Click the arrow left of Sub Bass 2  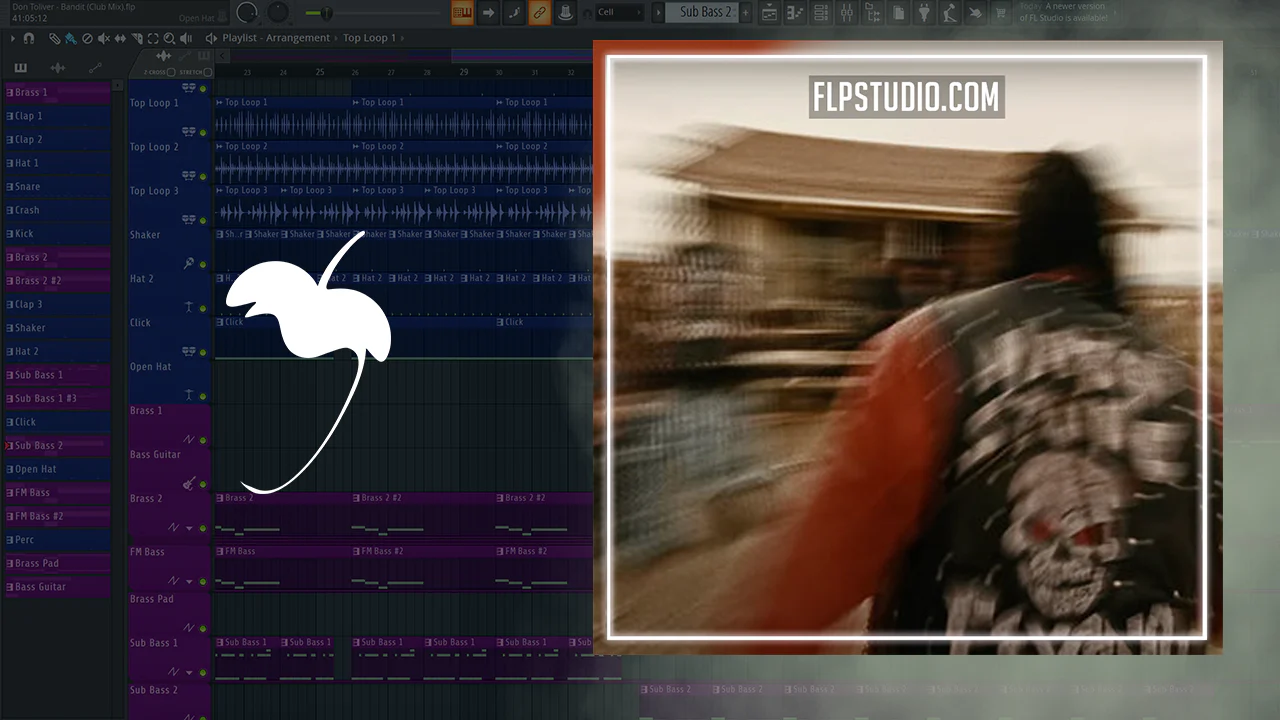tap(658, 13)
